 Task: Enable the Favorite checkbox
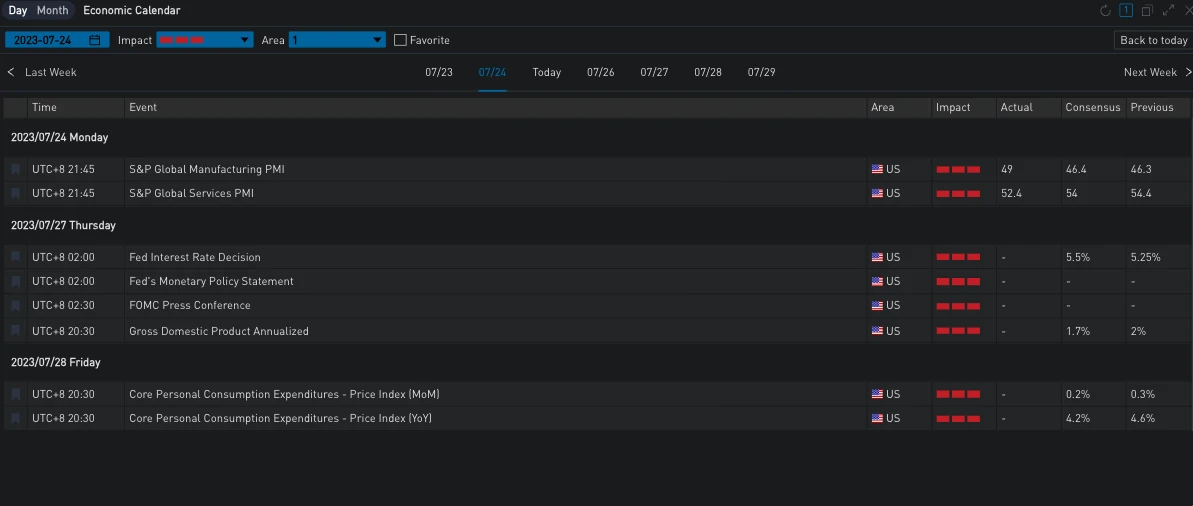pos(401,40)
